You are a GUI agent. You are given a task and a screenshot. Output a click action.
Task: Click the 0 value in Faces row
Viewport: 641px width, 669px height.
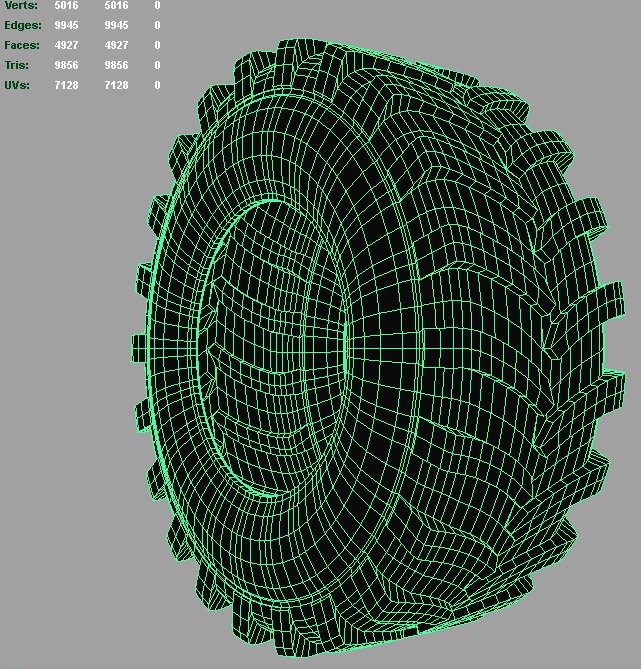157,45
